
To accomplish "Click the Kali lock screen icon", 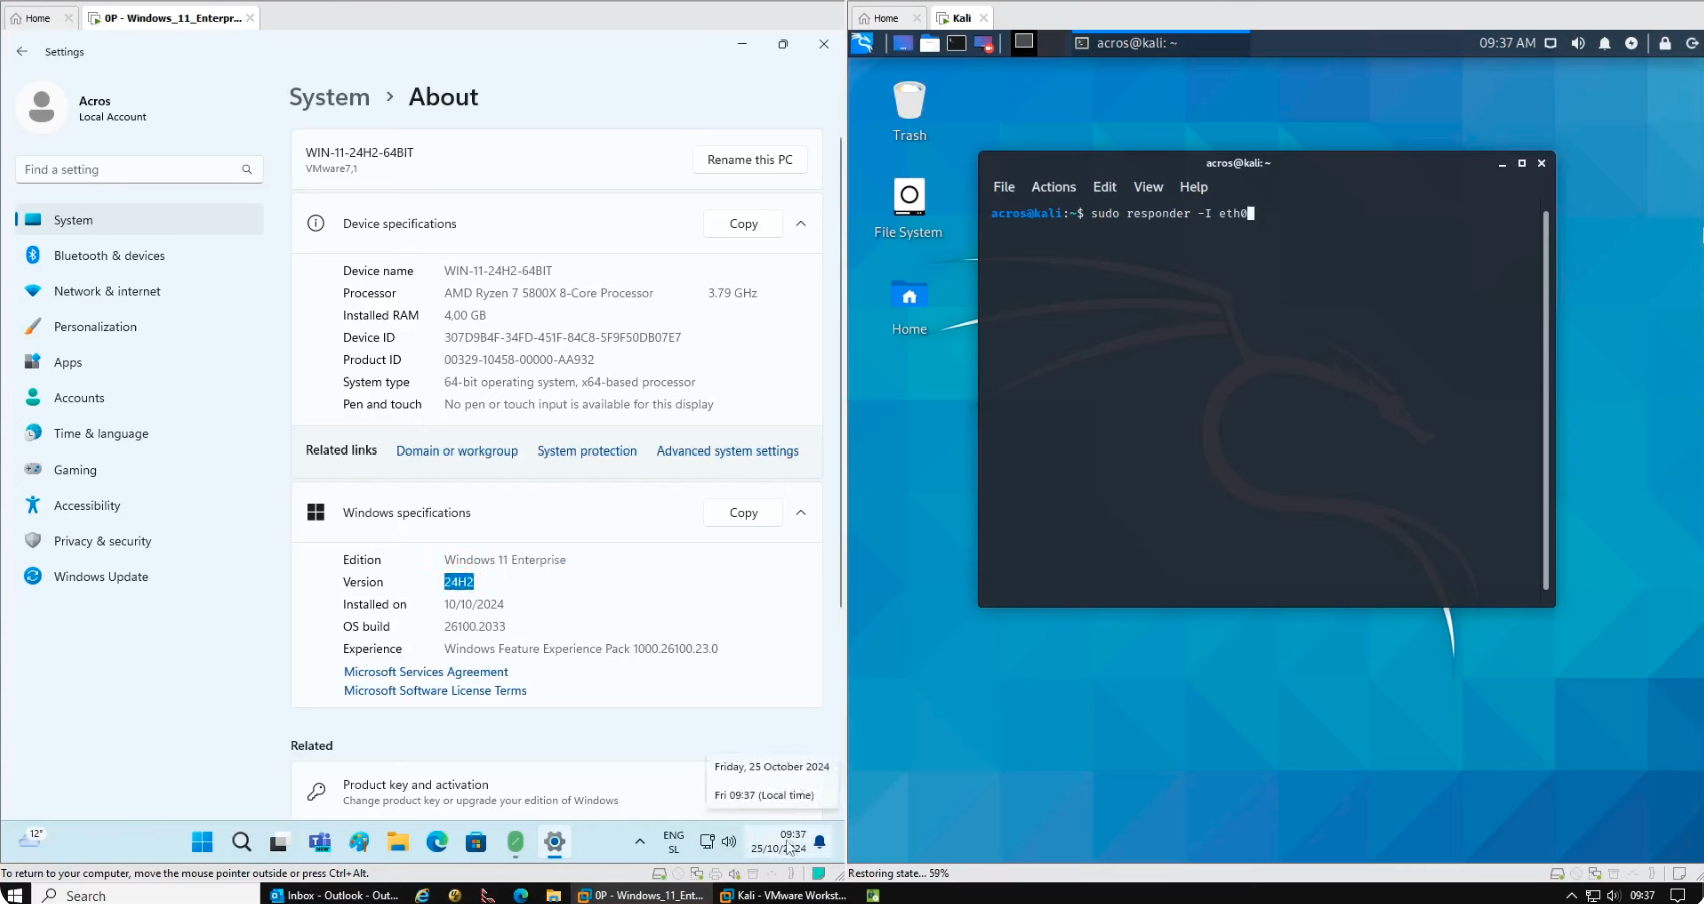I will (1665, 43).
